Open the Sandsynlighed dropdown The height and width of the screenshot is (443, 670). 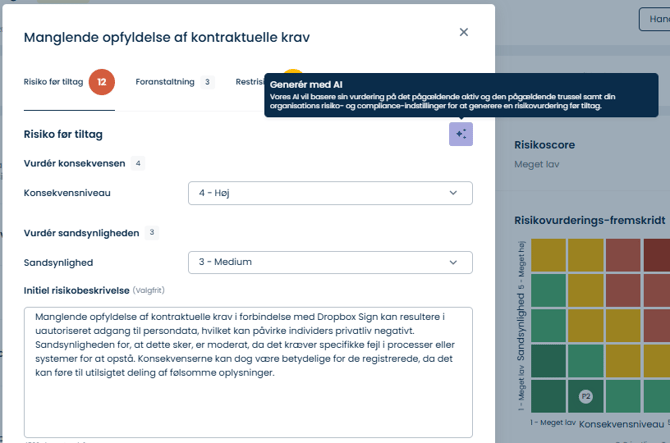tap(329, 262)
